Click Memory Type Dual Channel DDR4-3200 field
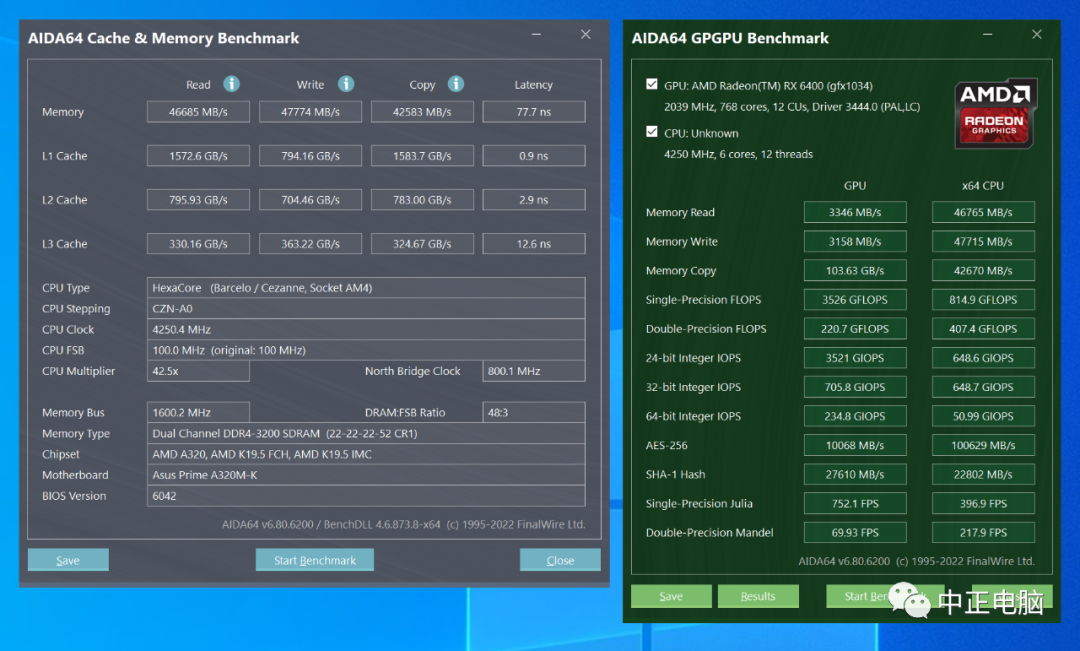Screen dimensions: 1080x651 [x=366, y=433]
